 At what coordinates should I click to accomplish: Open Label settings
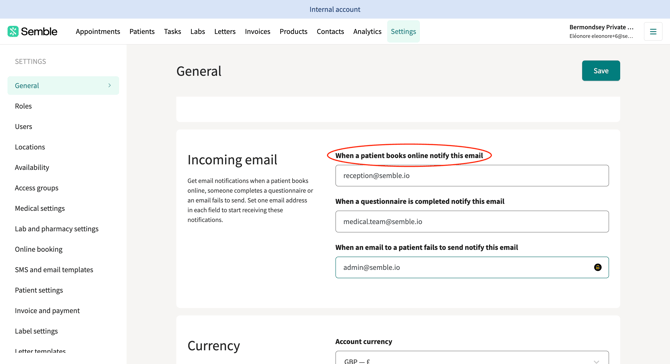(36, 331)
